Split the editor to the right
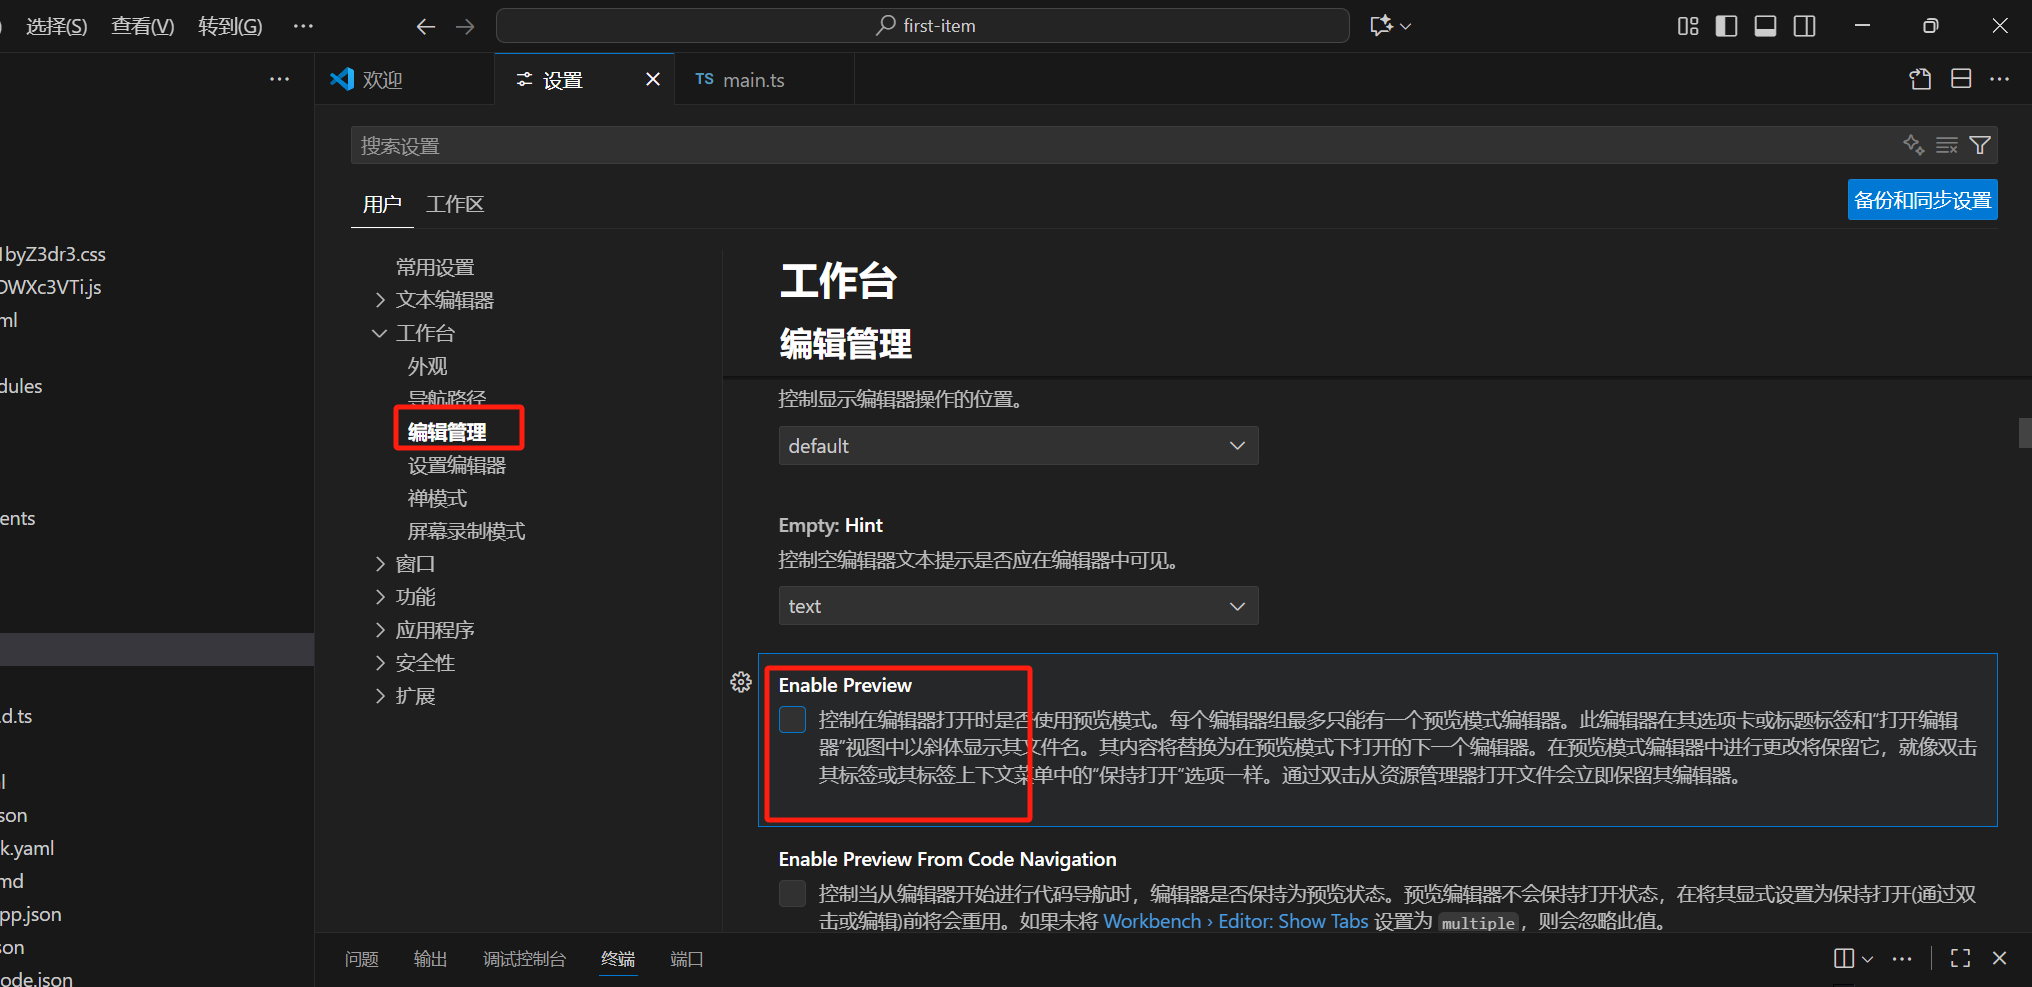 1961,78
